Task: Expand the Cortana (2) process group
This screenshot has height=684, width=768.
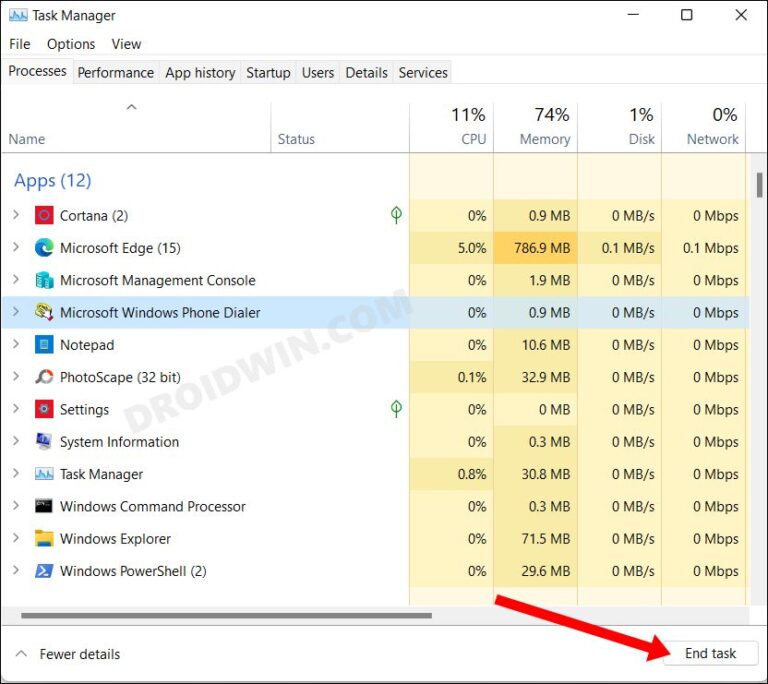Action: tap(16, 215)
